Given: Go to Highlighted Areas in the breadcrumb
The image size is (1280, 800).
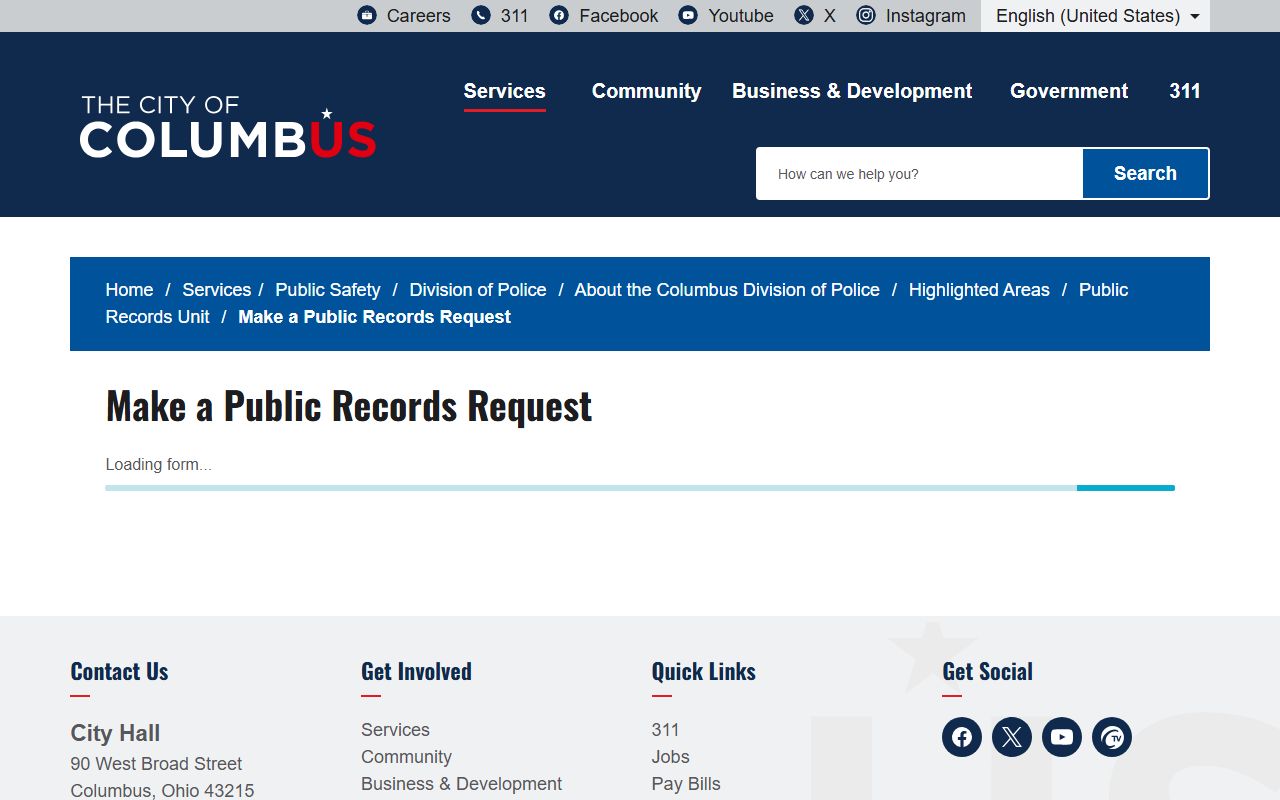Looking at the screenshot, I should tap(979, 290).
